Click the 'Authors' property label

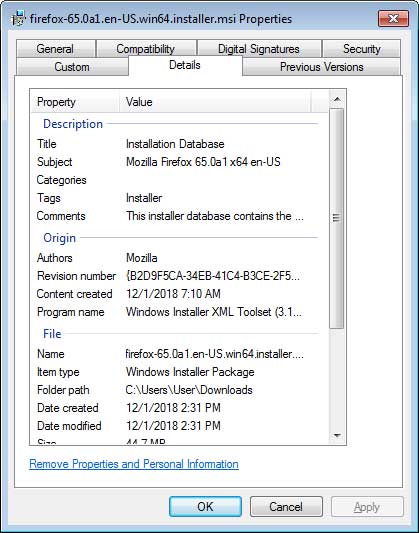54,258
